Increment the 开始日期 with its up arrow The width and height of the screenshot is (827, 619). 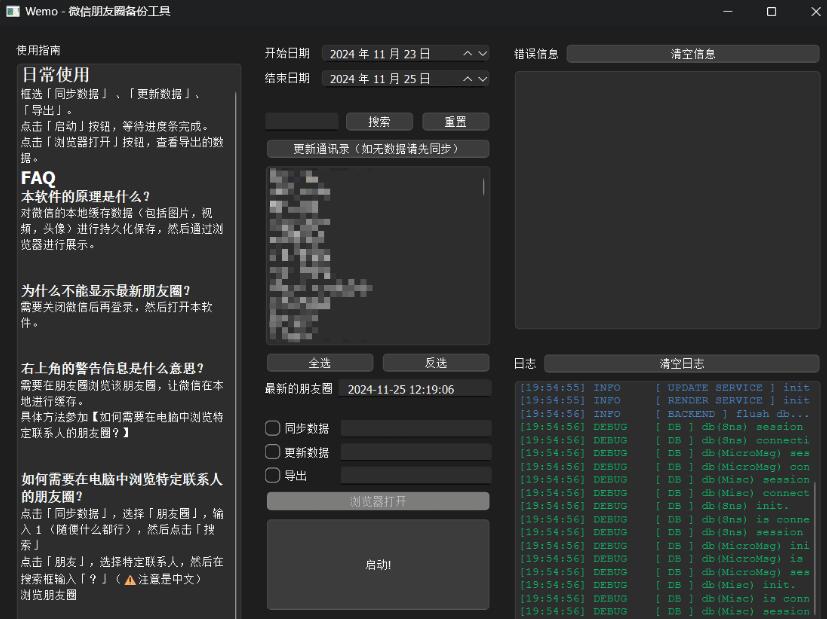[466, 54]
